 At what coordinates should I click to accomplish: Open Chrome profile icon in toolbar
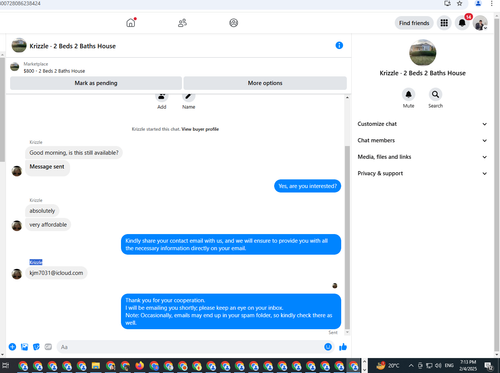coord(478,3)
